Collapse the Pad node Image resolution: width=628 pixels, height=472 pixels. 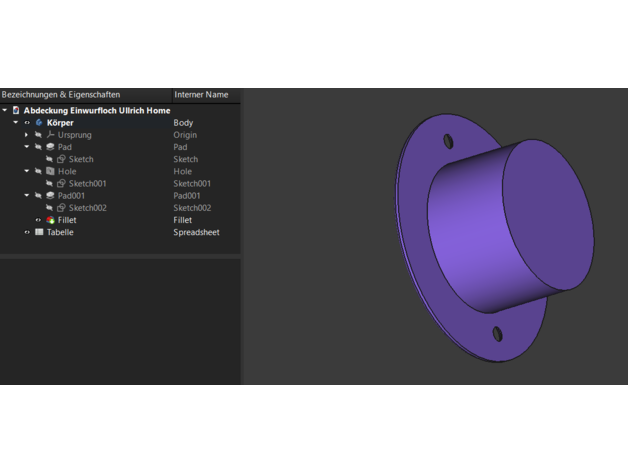tap(27, 147)
